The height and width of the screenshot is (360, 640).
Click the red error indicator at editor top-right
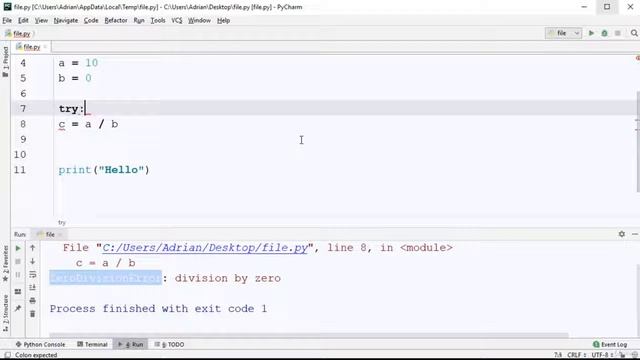point(638,58)
